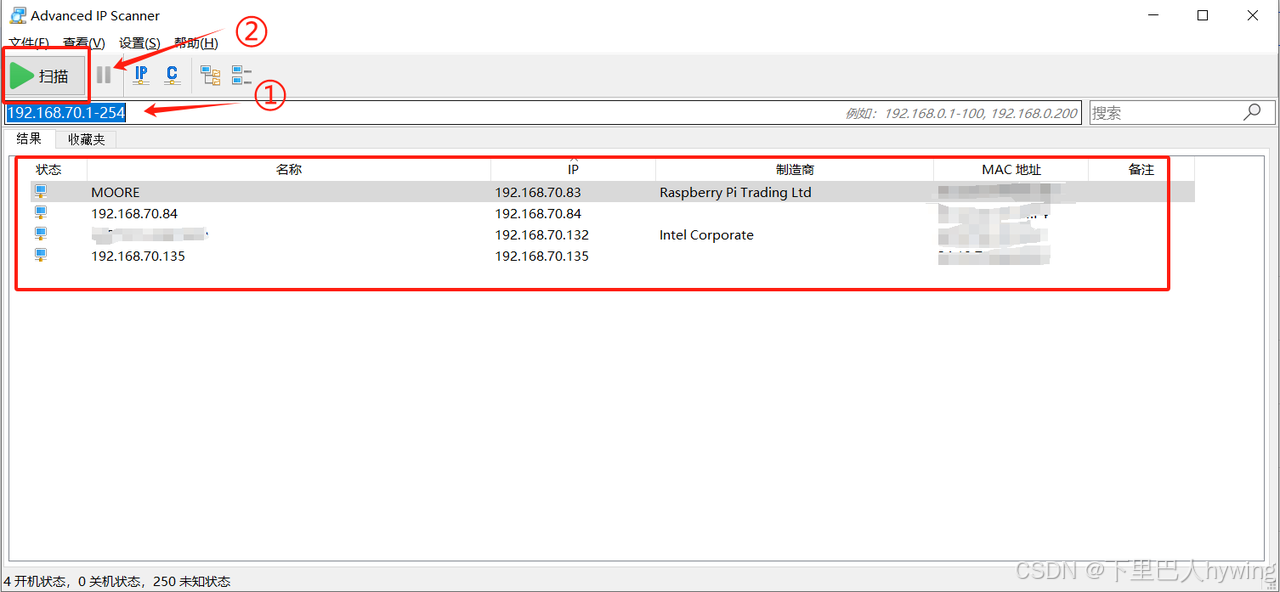The image size is (1280, 592).
Task: Sort by the IP column header
Action: click(x=573, y=170)
